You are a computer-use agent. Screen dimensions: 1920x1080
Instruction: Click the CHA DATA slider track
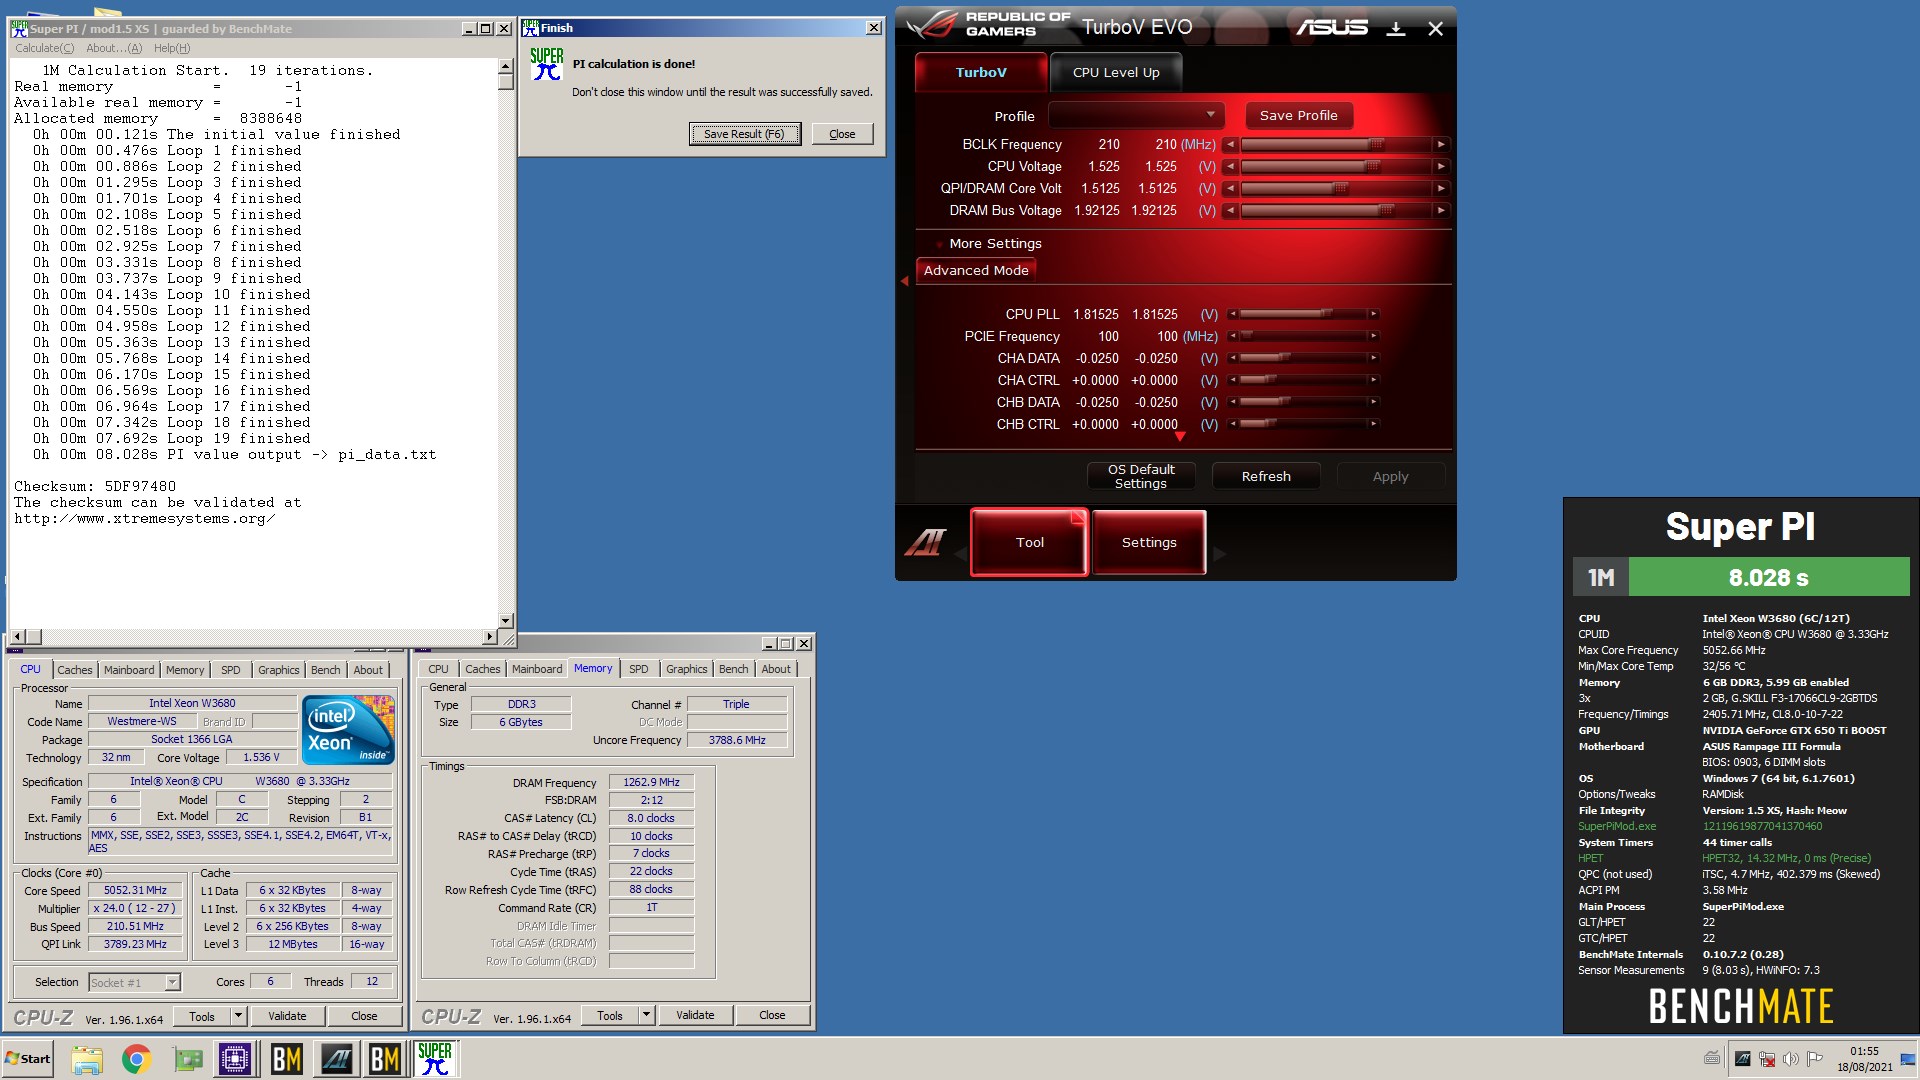point(1303,358)
